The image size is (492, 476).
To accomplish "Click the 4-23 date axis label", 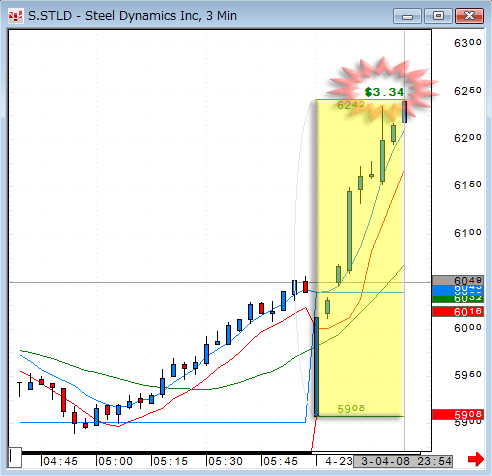I will [339, 461].
